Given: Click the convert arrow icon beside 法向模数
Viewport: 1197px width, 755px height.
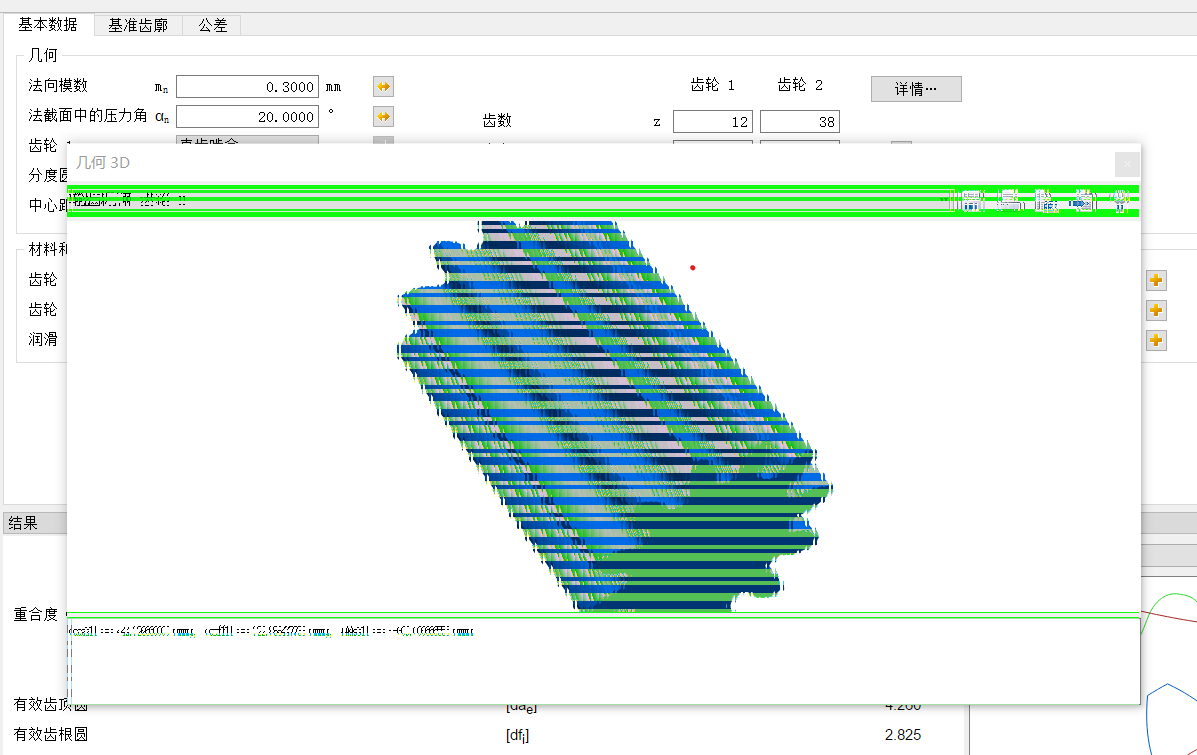Looking at the screenshot, I should [383, 86].
